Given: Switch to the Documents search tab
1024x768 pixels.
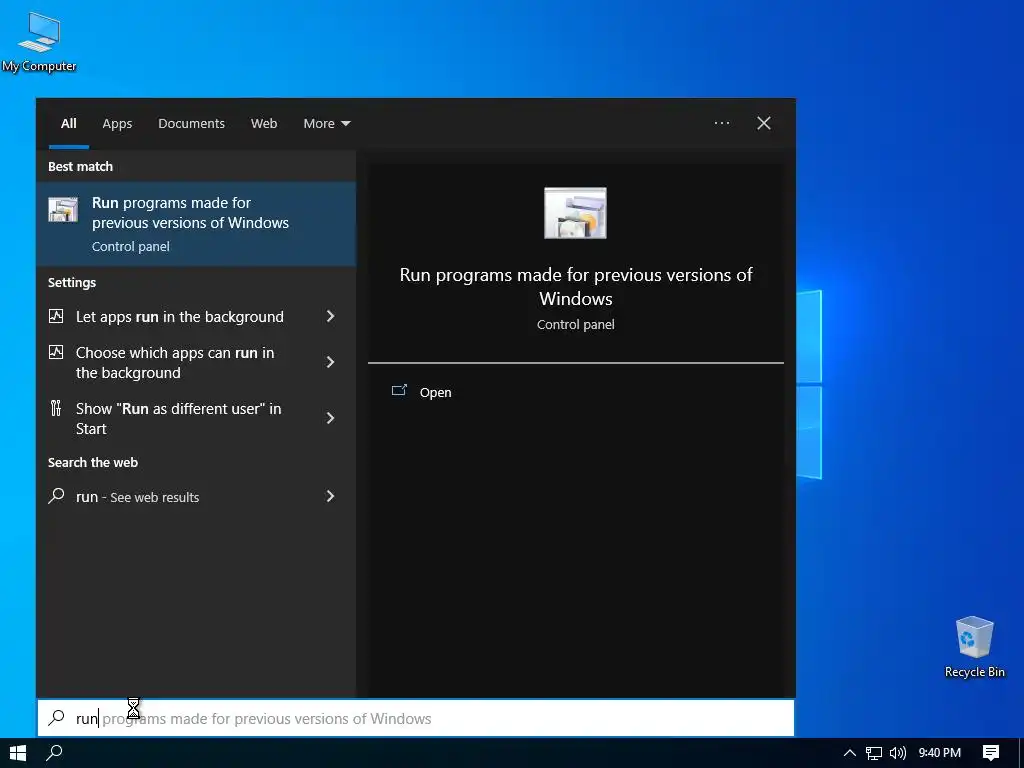Looking at the screenshot, I should (191, 123).
